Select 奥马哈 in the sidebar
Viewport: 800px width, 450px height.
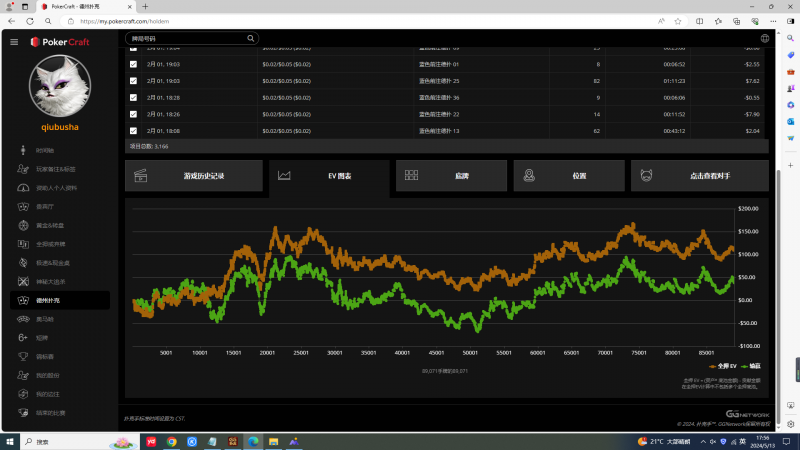pos(45,319)
